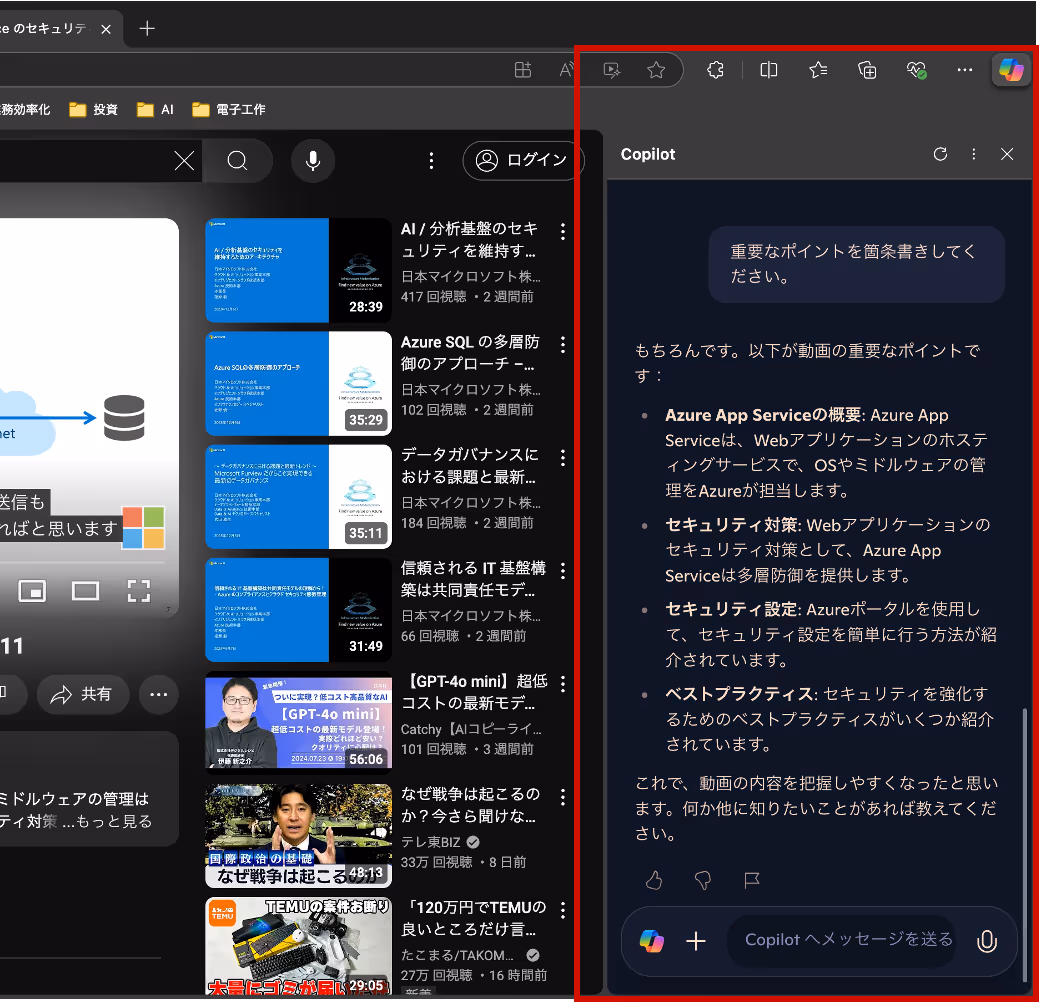Click the video enhance icon in address bar
The width and height of the screenshot is (1040, 1002).
click(x=612, y=70)
